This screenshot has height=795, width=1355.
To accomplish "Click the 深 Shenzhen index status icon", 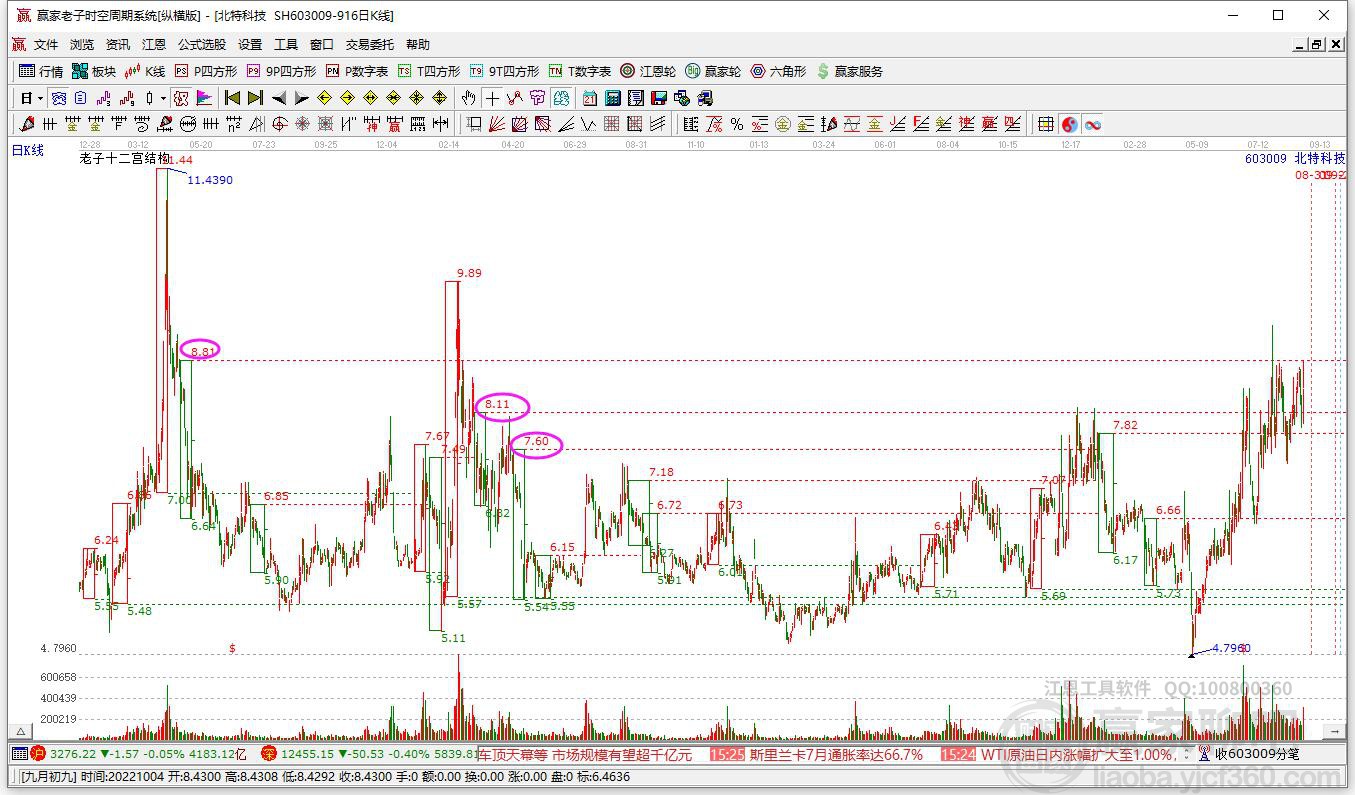I will tap(268, 754).
